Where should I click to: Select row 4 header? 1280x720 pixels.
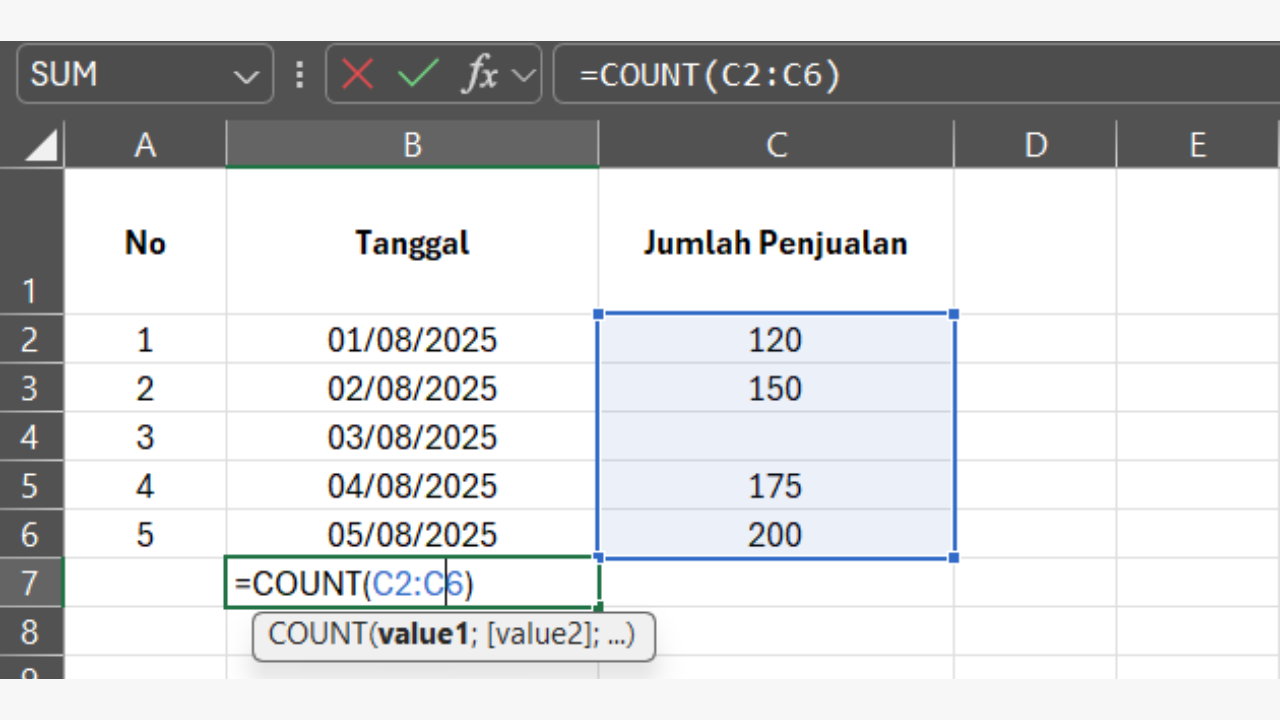pos(31,437)
